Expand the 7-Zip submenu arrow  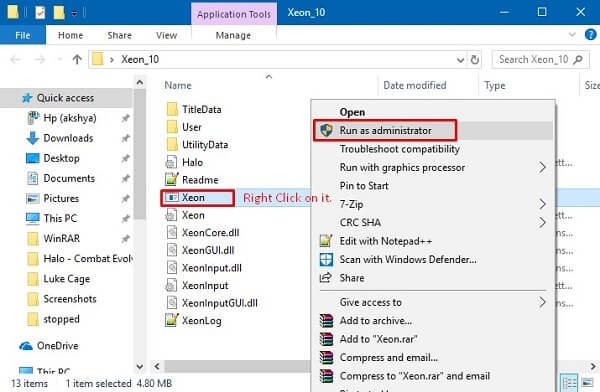[542, 204]
